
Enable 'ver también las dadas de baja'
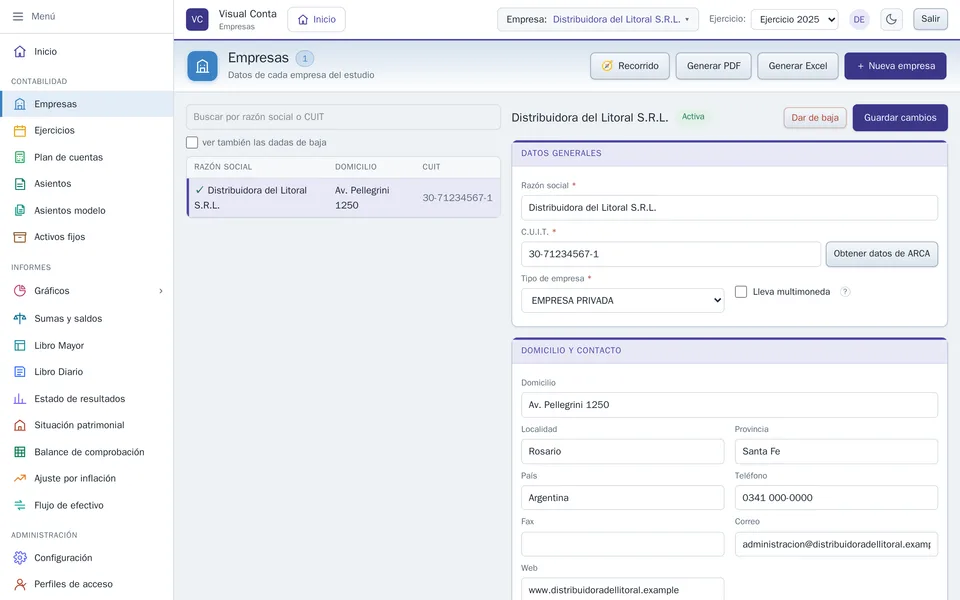tap(192, 143)
